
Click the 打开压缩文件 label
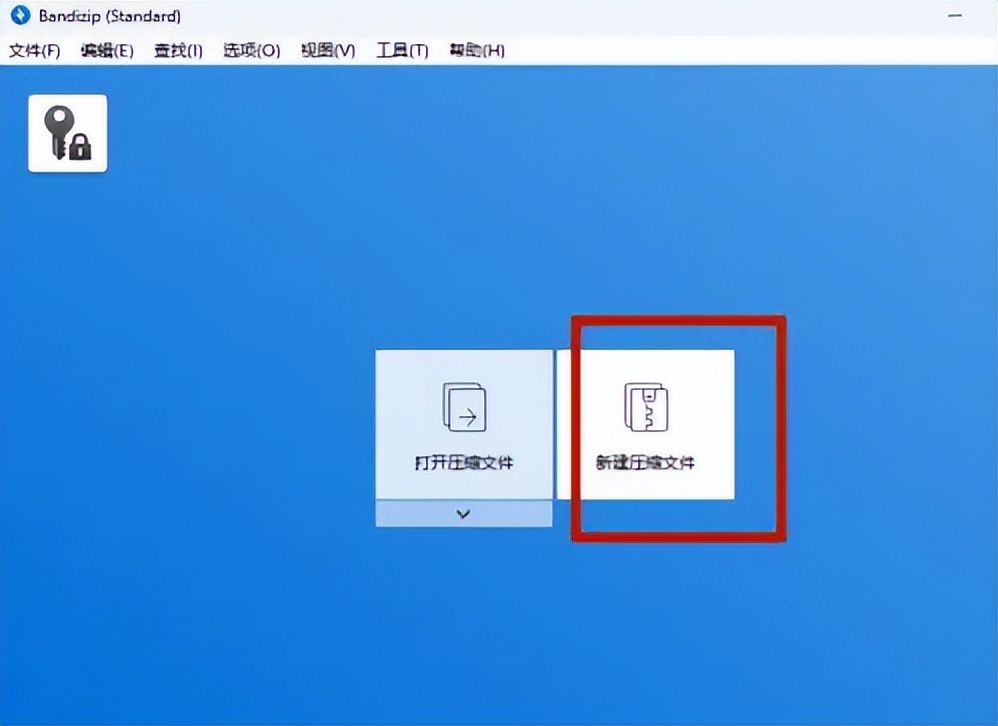[464, 463]
